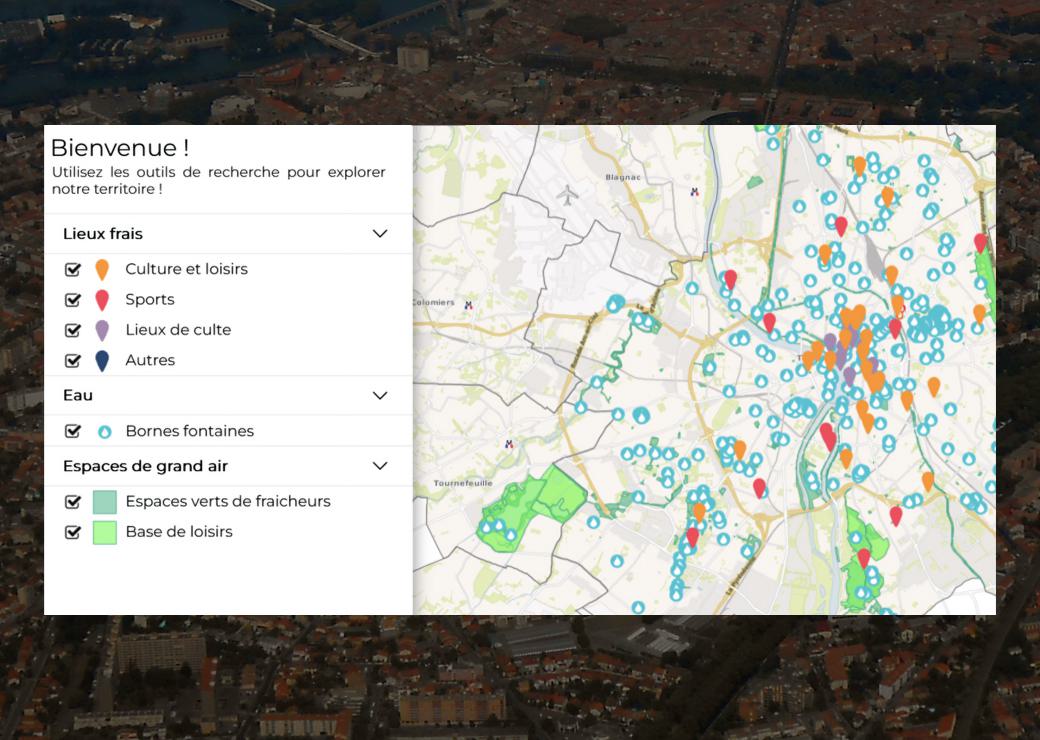Image resolution: width=1040 pixels, height=740 pixels.
Task: Collapse the Eau section chevron
Action: 380,395
